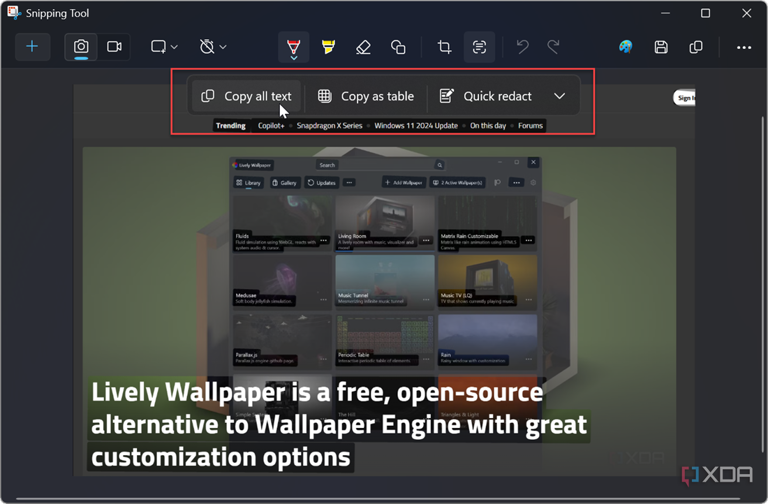This screenshot has height=504, width=768.
Task: Click the Medusae wallpaper thumbnail
Action: 282,282
